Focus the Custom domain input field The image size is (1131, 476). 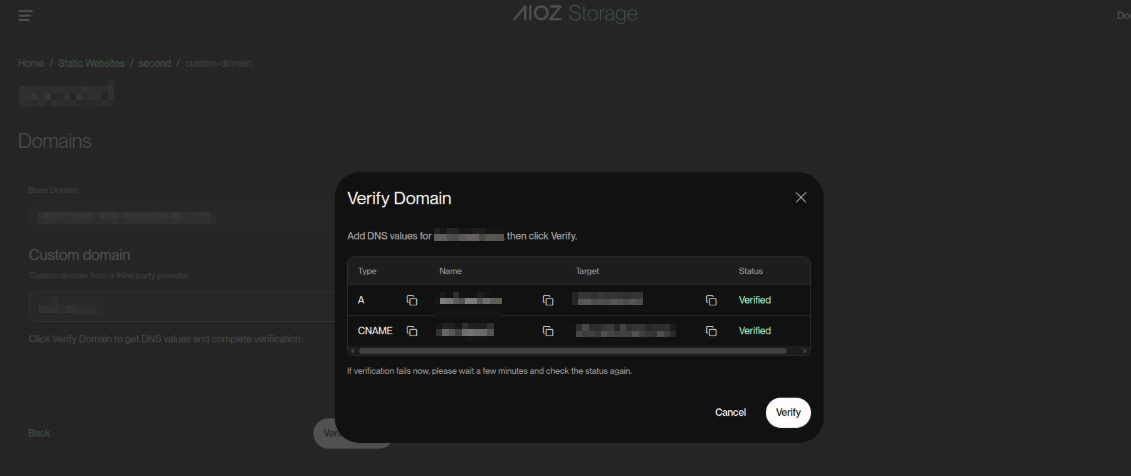[180, 306]
